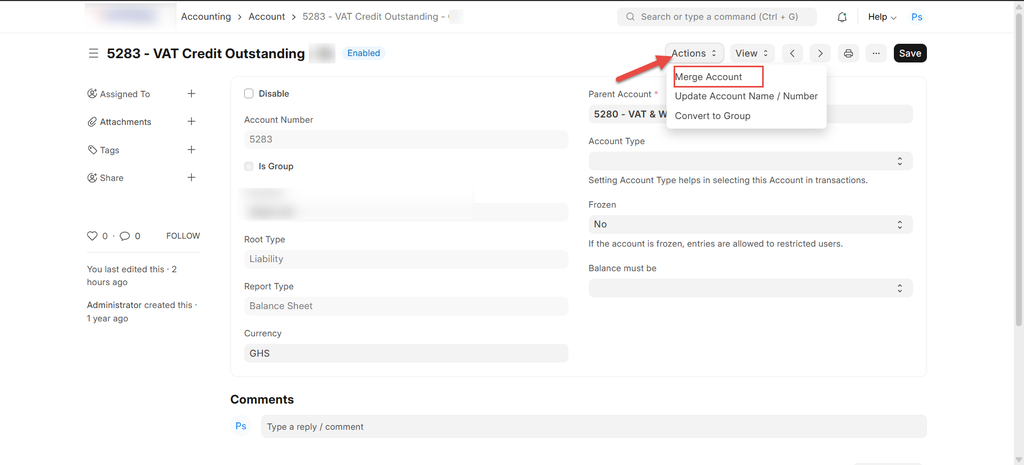Go to previous record arrow
This screenshot has height=465, width=1024.
792,53
